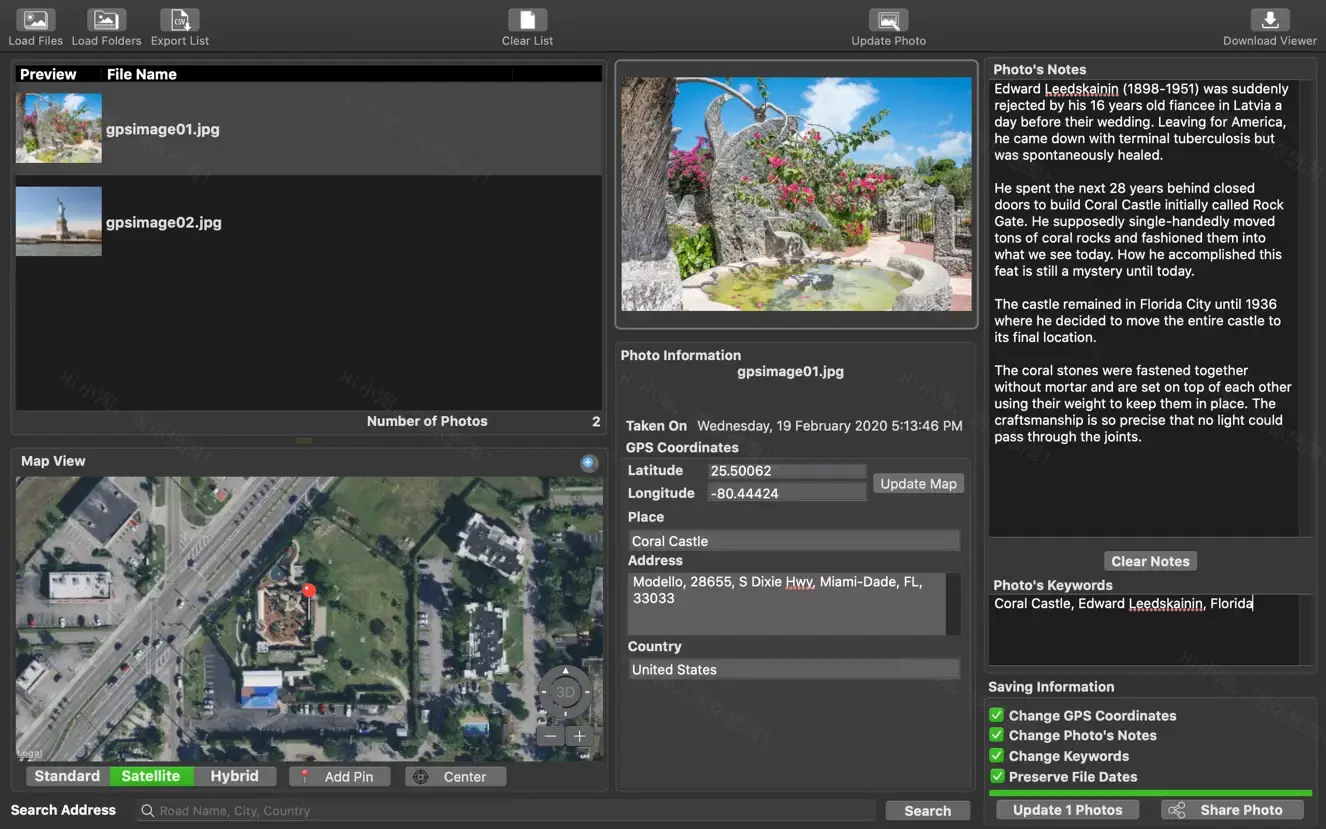Export the photo list as CSV

click(179, 17)
